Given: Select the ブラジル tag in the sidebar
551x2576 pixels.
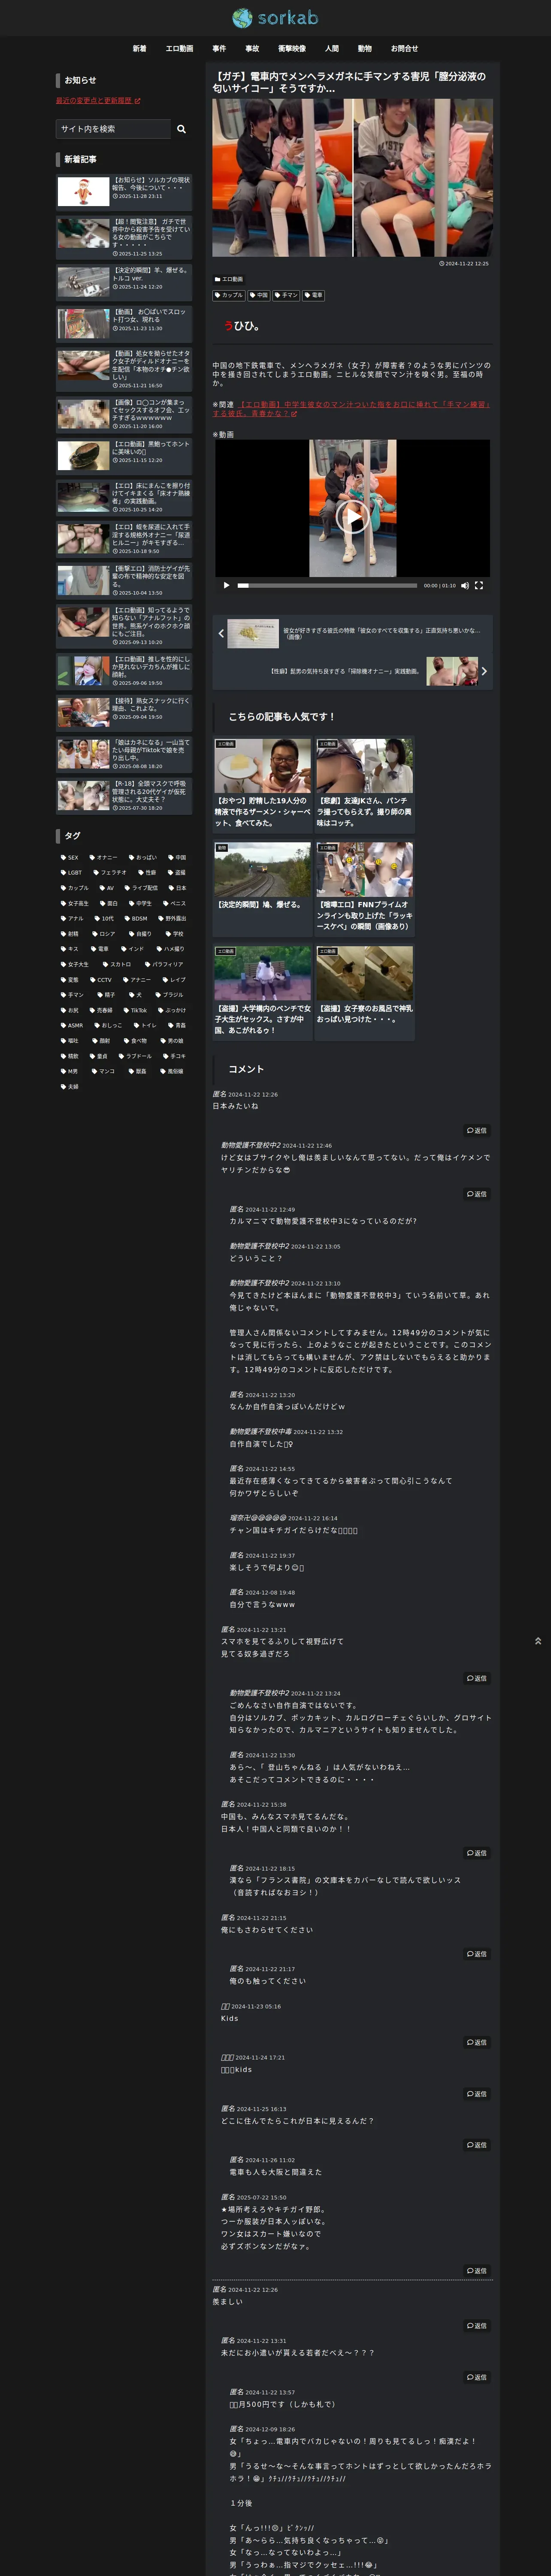Looking at the screenshot, I should click(x=170, y=995).
